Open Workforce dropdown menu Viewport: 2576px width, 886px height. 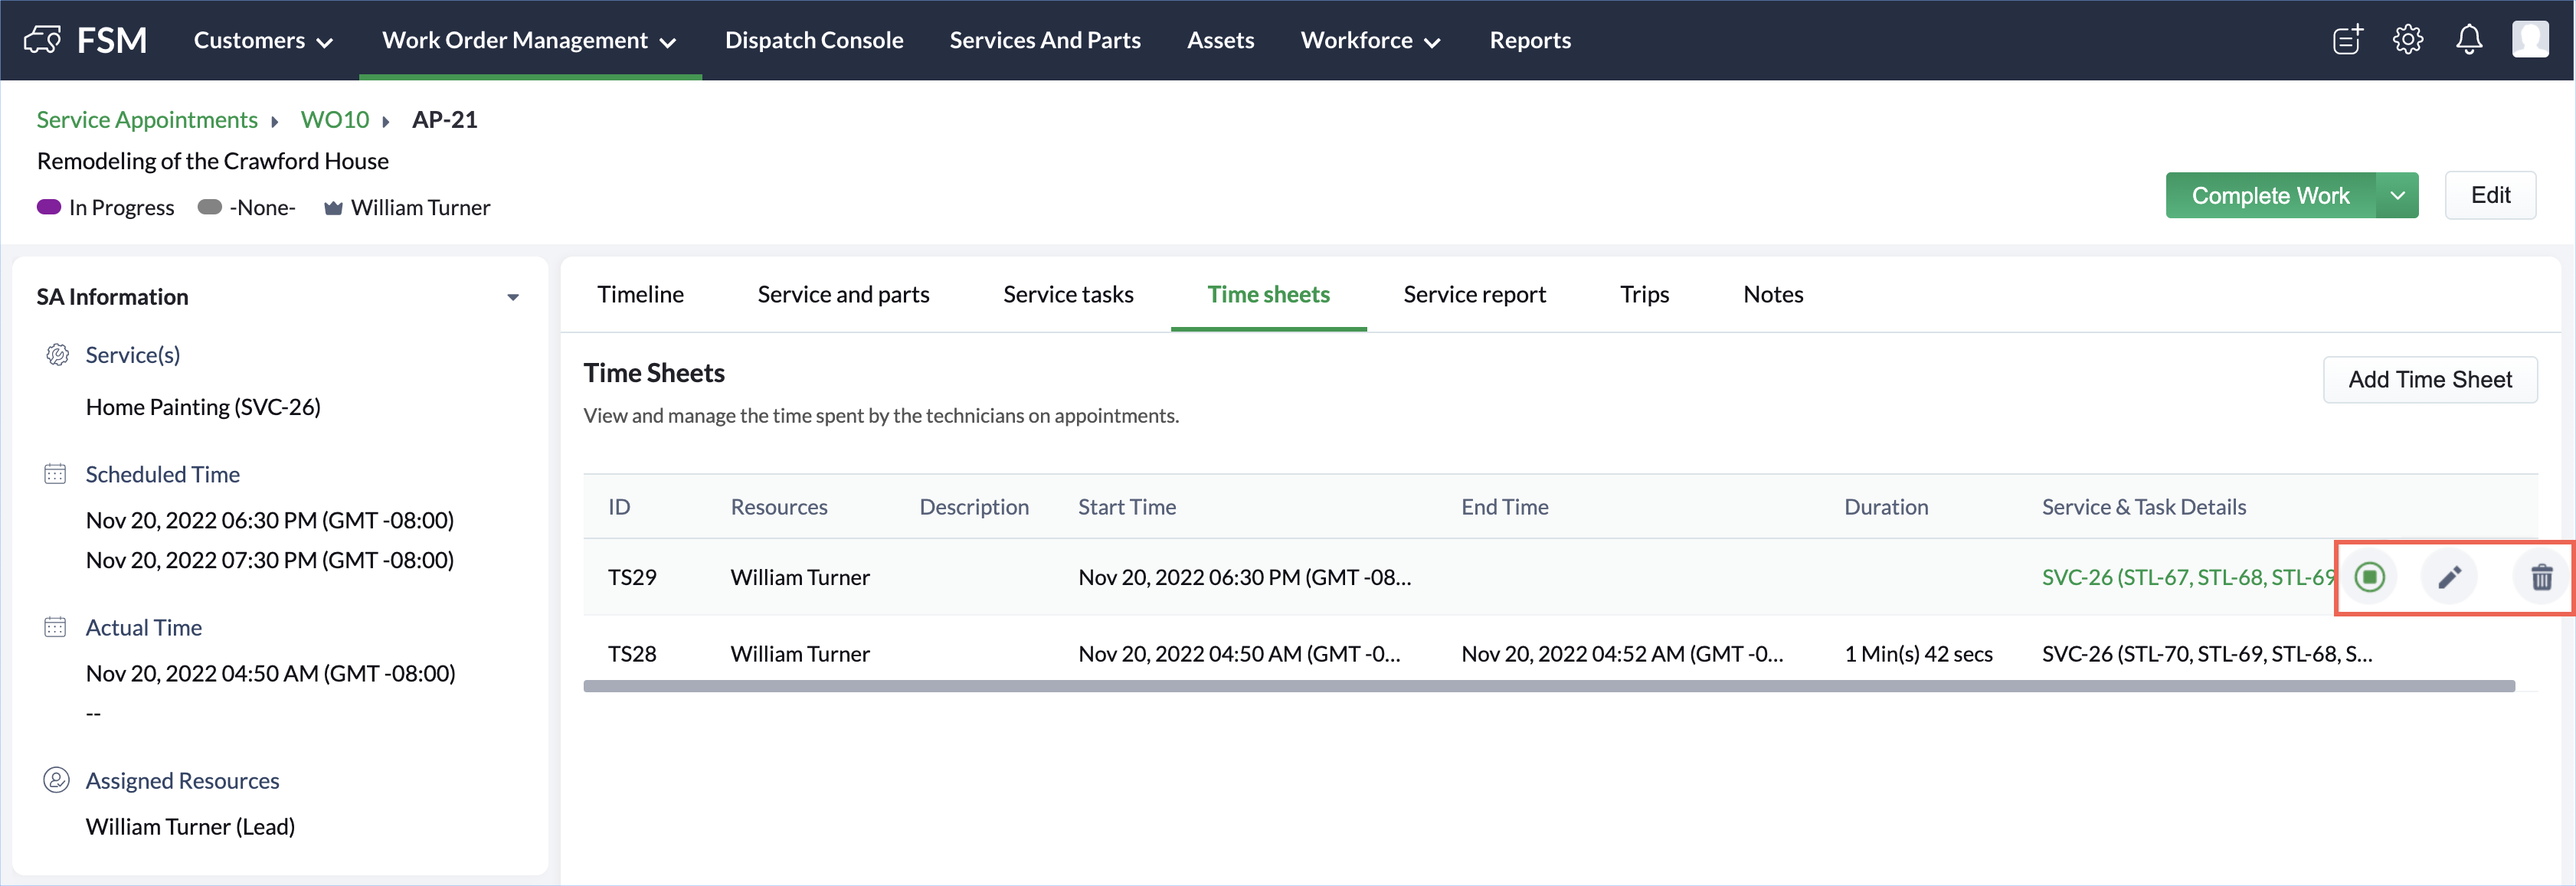[1369, 40]
